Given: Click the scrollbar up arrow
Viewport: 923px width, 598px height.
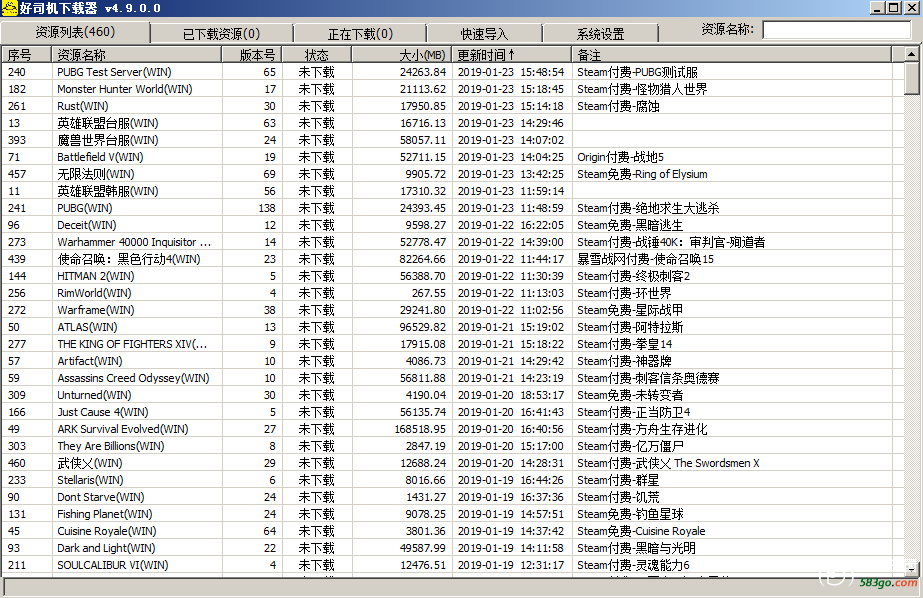Looking at the screenshot, I should 911,55.
